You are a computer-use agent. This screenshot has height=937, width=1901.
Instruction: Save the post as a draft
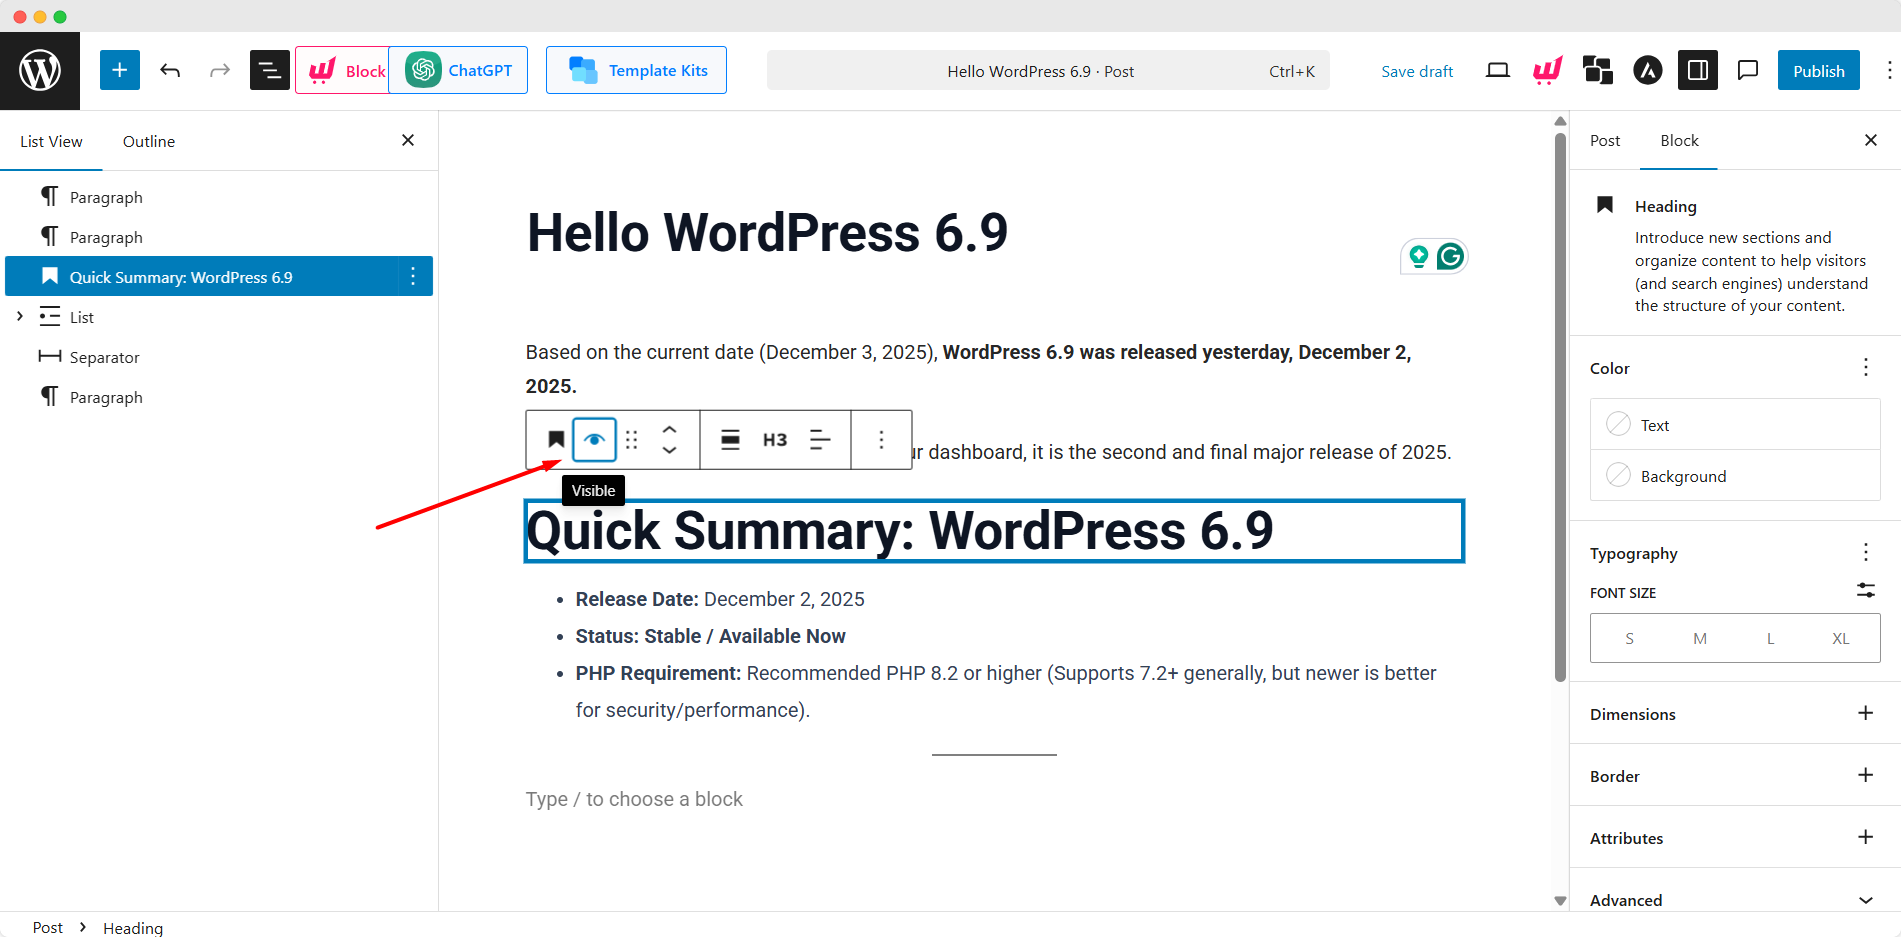1416,70
